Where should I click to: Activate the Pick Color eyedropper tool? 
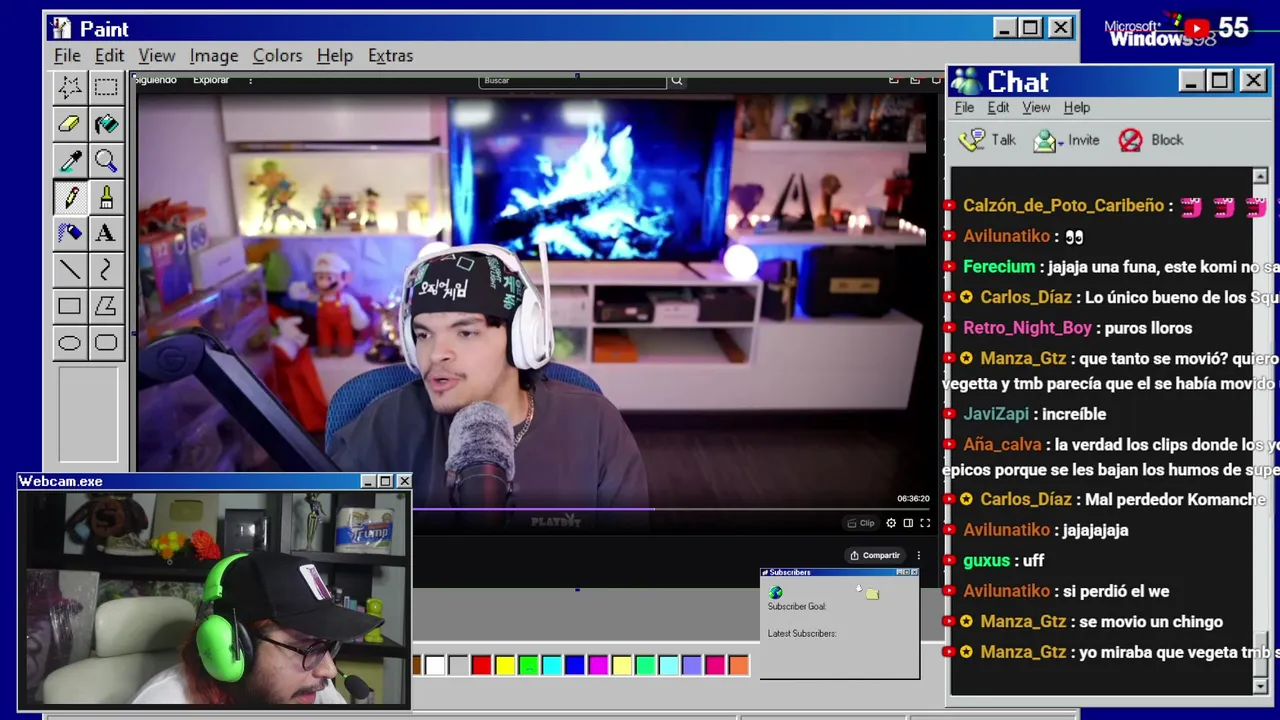pyautogui.click(x=69, y=161)
